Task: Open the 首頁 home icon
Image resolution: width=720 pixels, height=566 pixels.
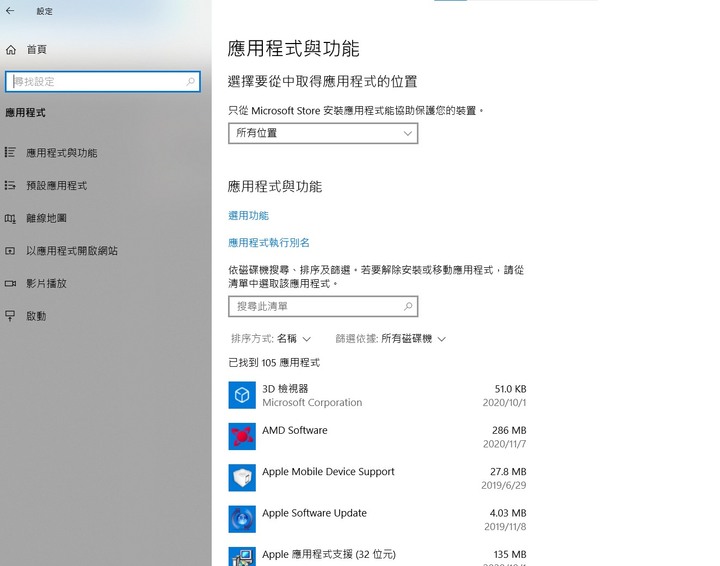Action: 11,50
